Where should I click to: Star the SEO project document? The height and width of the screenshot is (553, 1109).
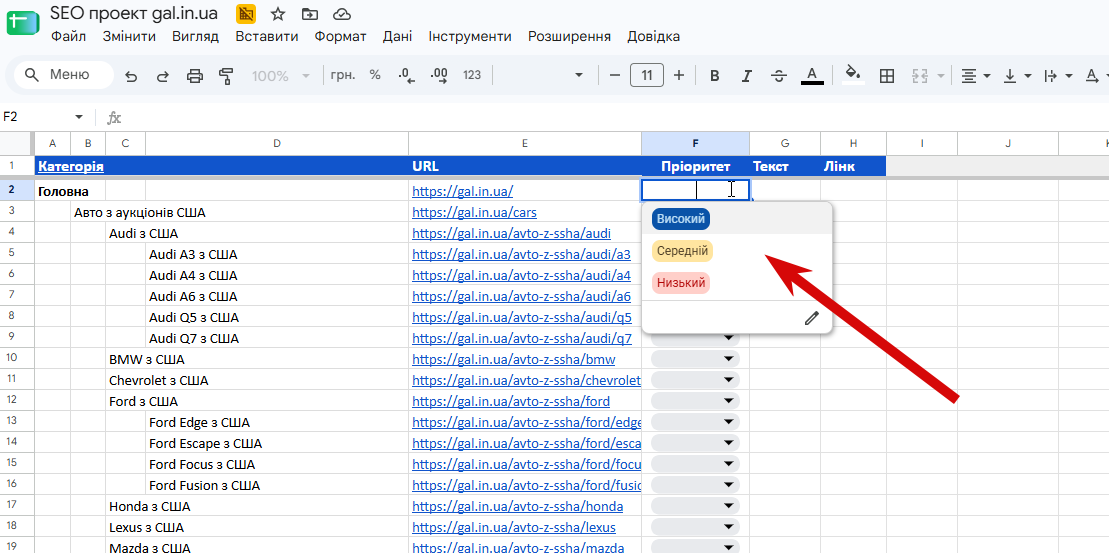pyautogui.click(x=278, y=13)
